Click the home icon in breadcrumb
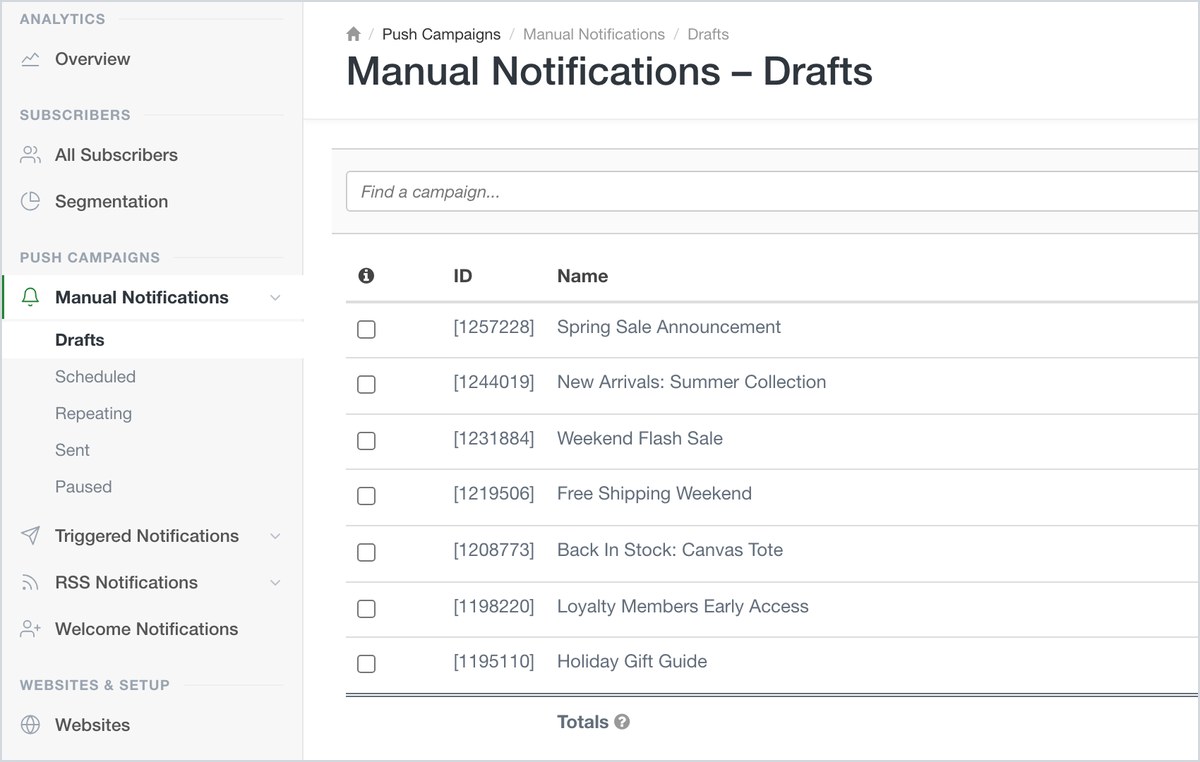 tap(353, 34)
